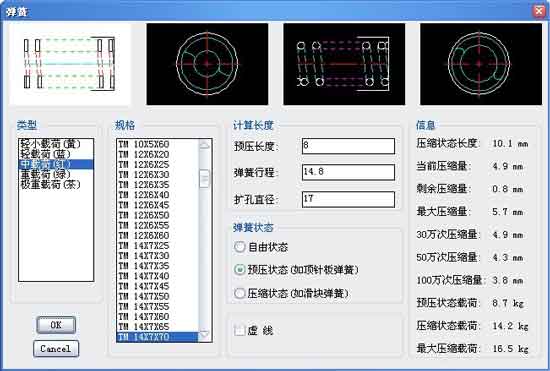Select spec TM 14X7X55
550x371 pixels.
tap(157, 307)
